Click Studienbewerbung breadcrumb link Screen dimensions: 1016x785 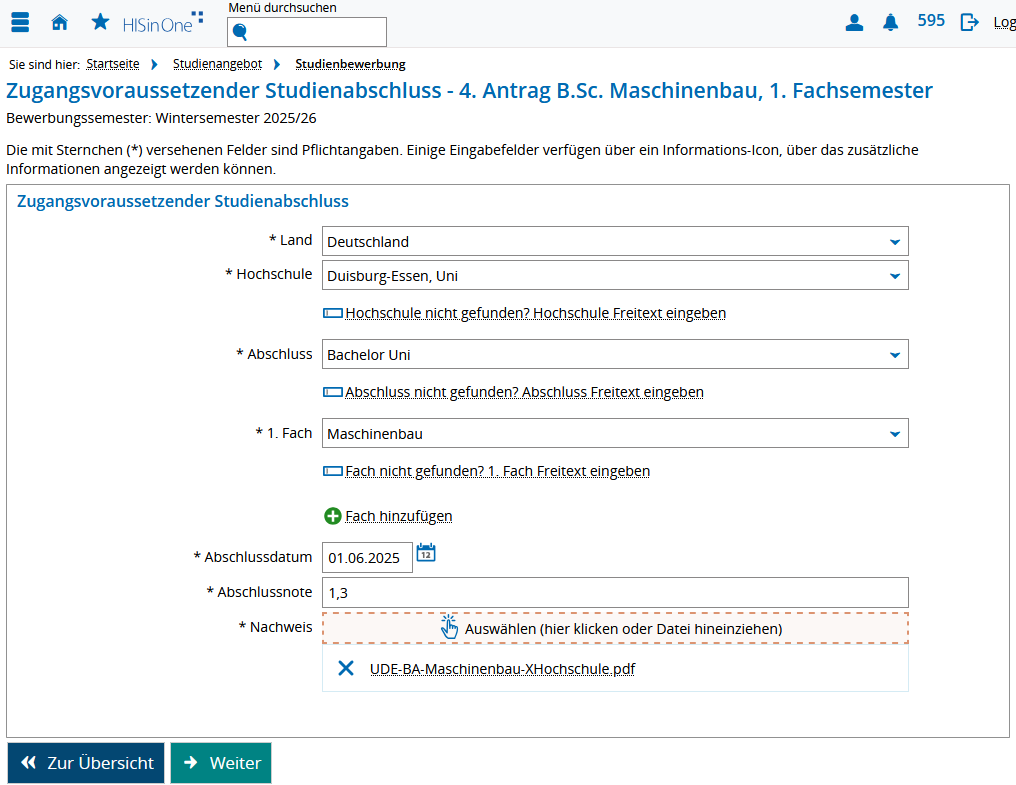[351, 64]
